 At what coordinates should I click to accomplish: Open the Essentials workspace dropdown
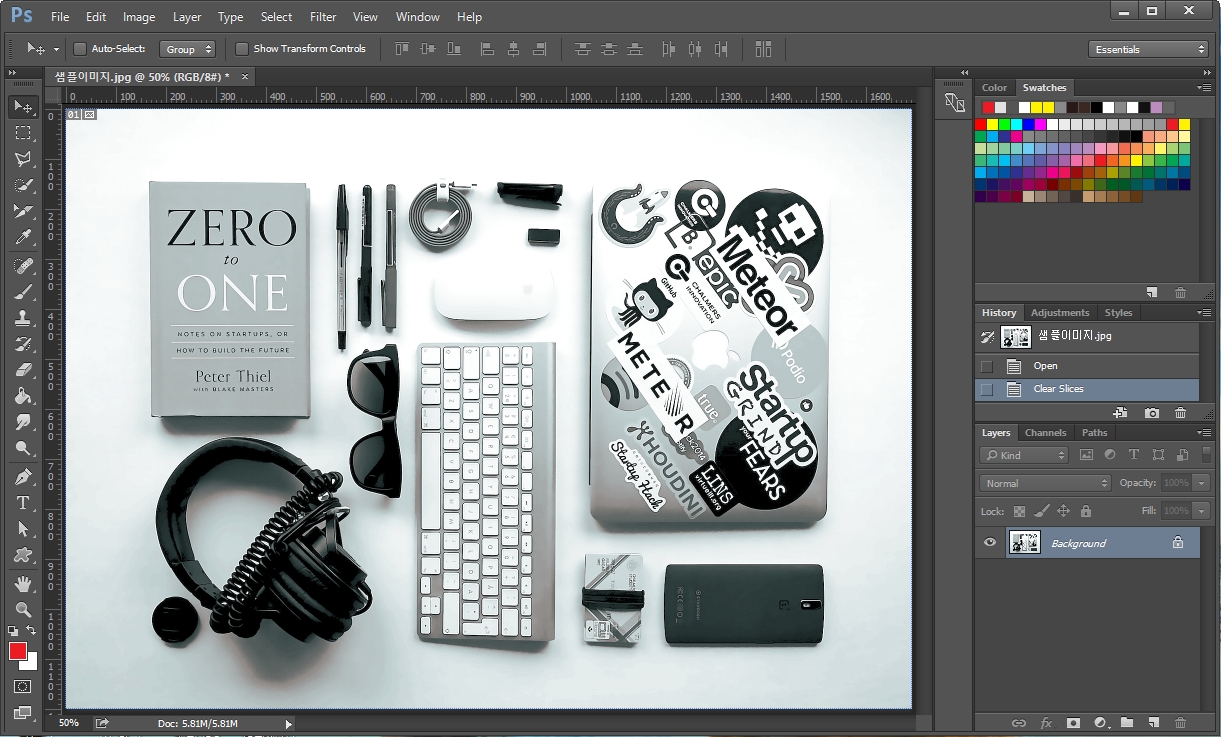[1148, 49]
